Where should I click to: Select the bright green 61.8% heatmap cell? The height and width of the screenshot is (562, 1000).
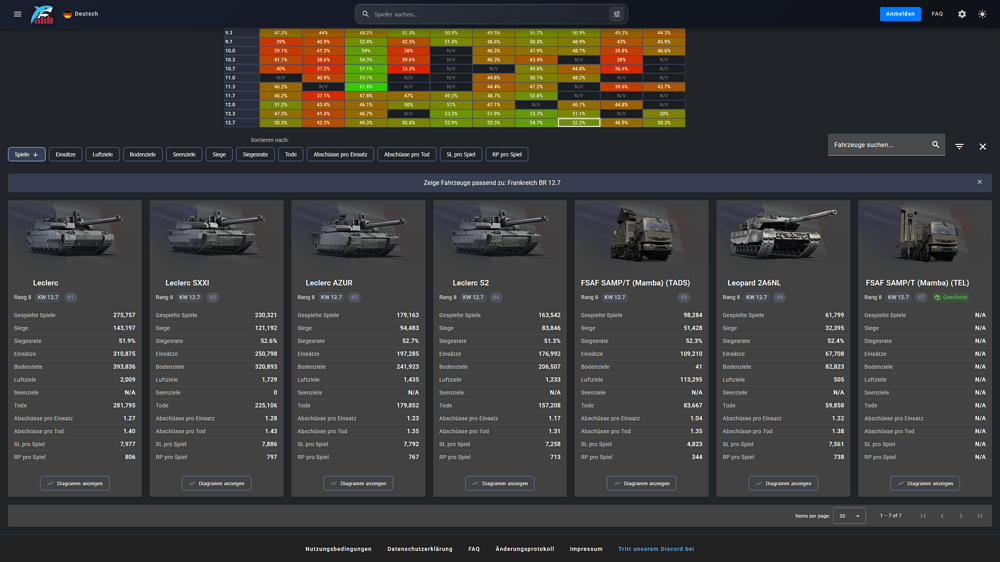365,87
